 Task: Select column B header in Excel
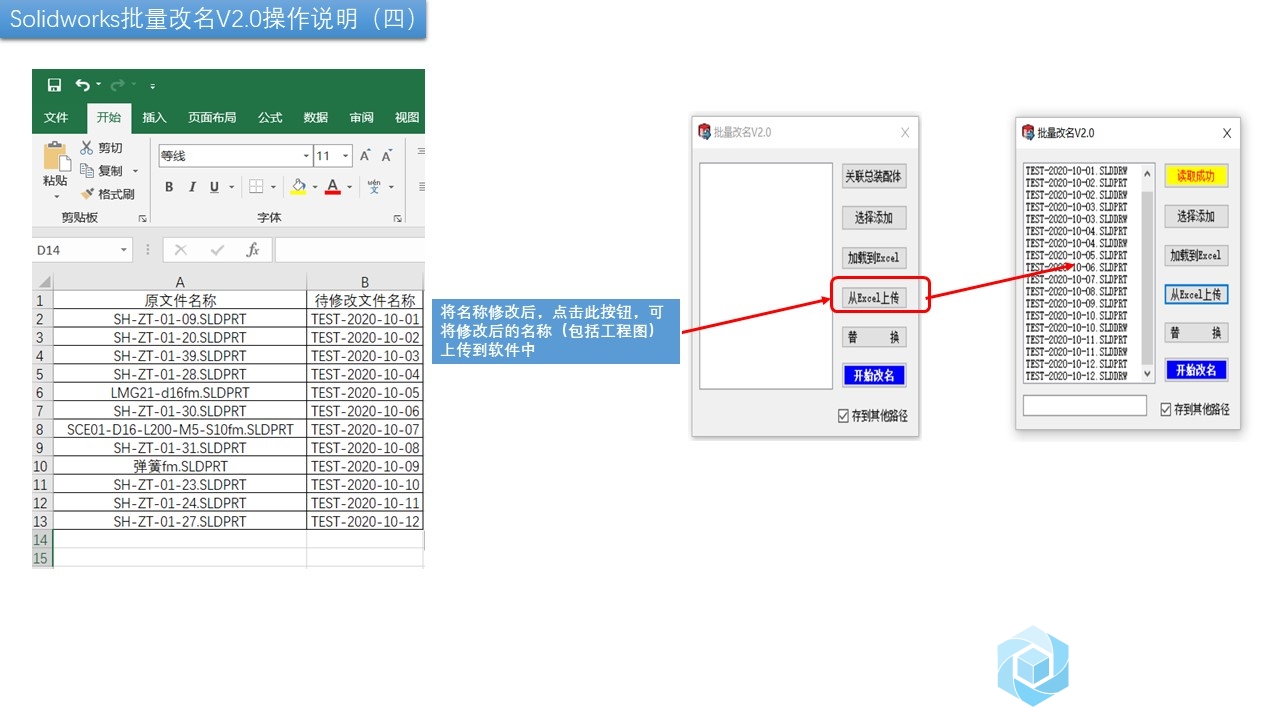click(365, 282)
